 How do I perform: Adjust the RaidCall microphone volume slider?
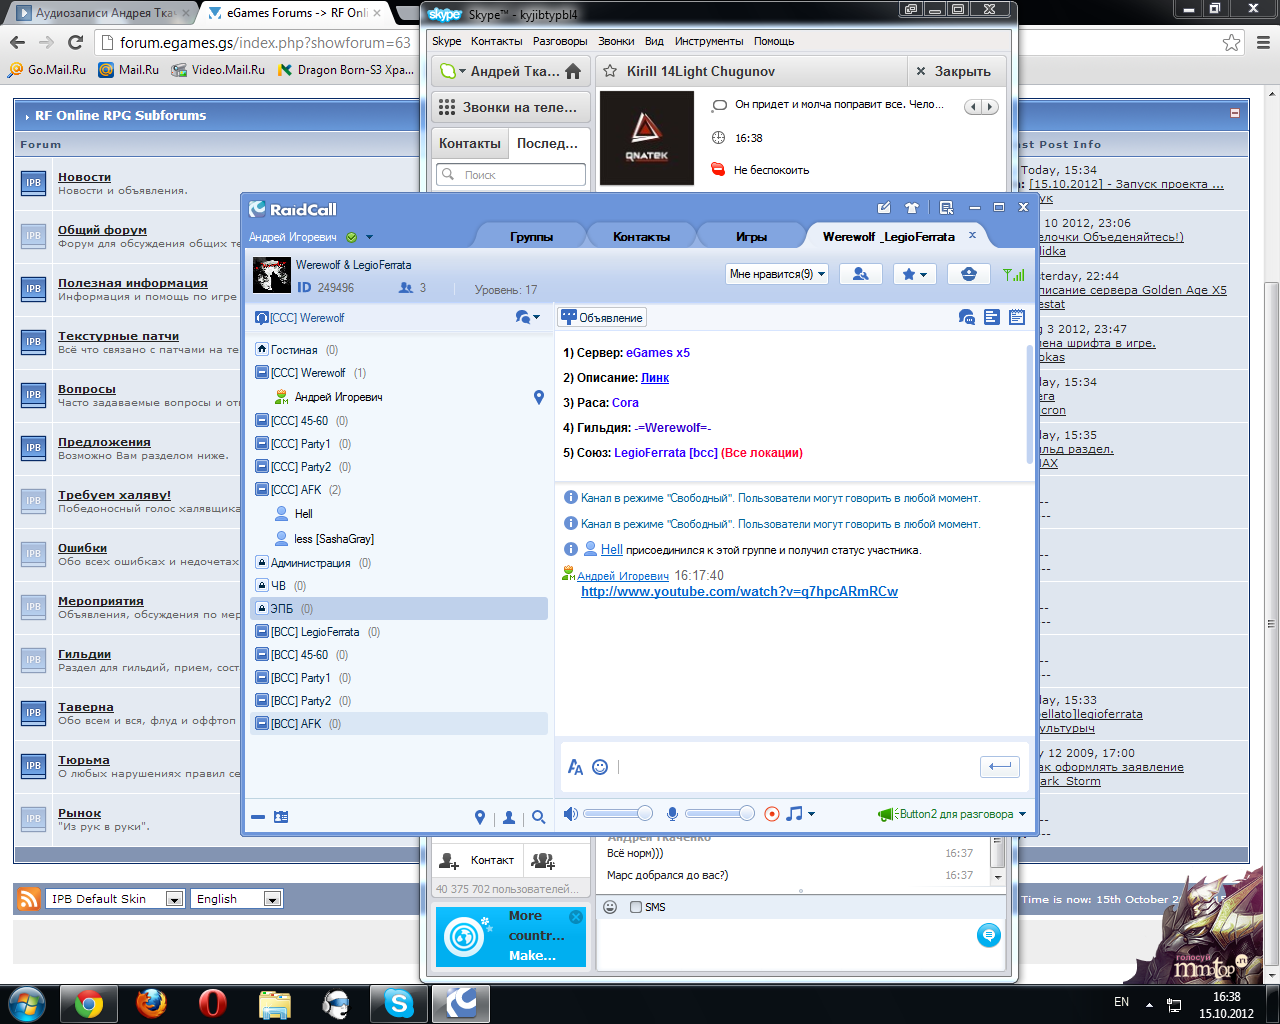pyautogui.click(x=719, y=814)
